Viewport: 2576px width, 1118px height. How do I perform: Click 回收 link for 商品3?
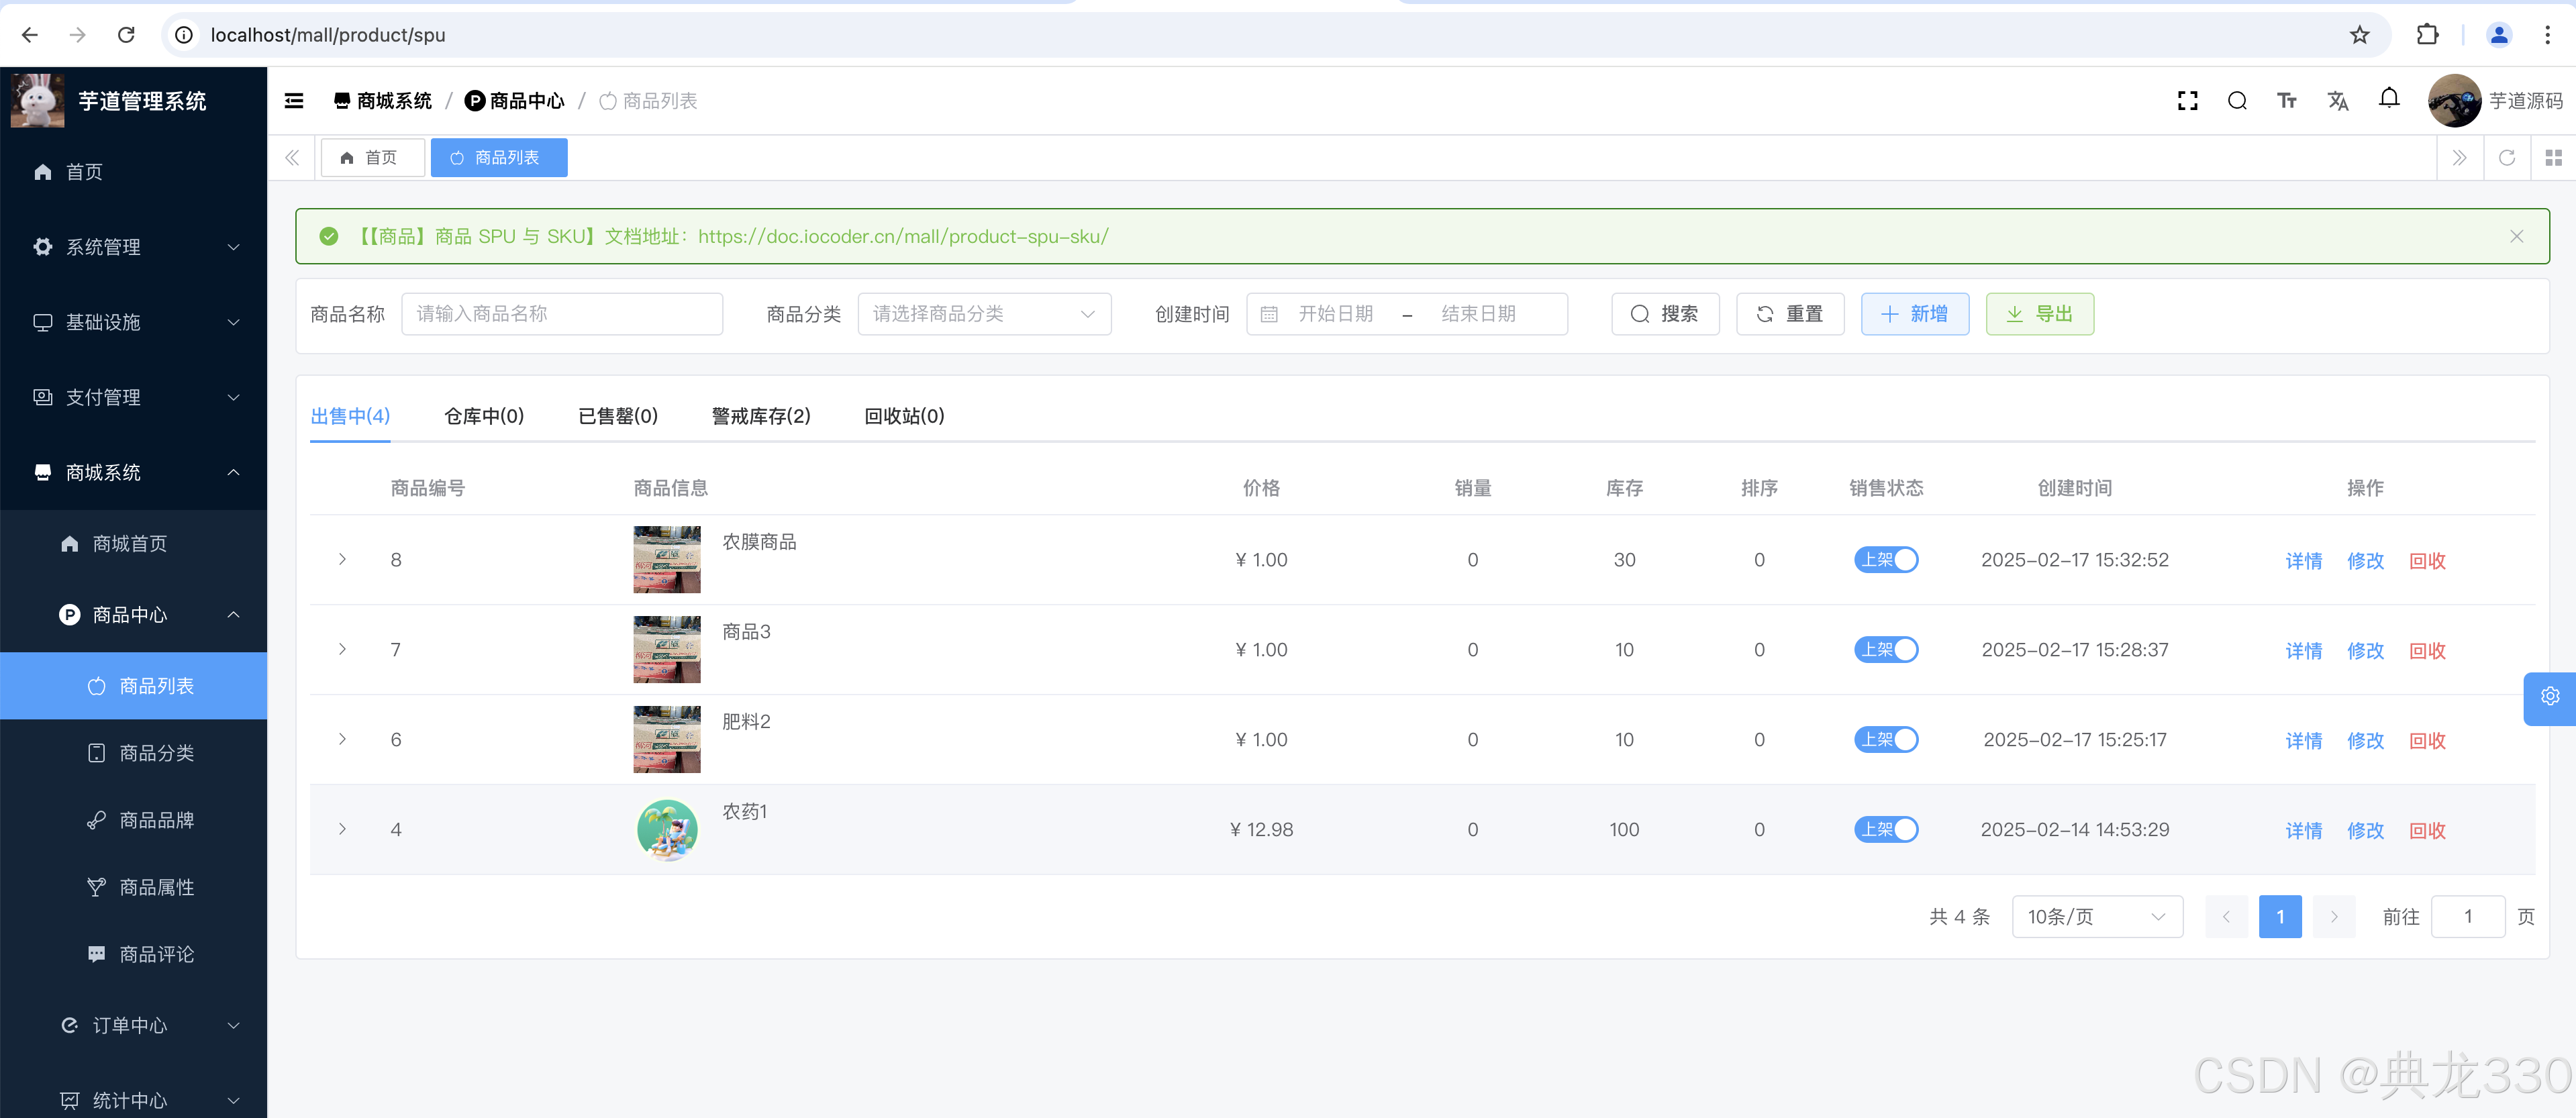2426,651
